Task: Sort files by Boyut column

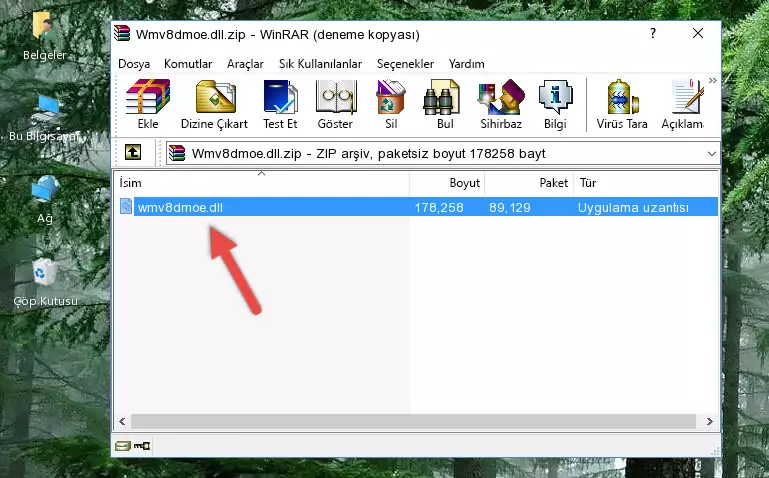Action: (447, 182)
